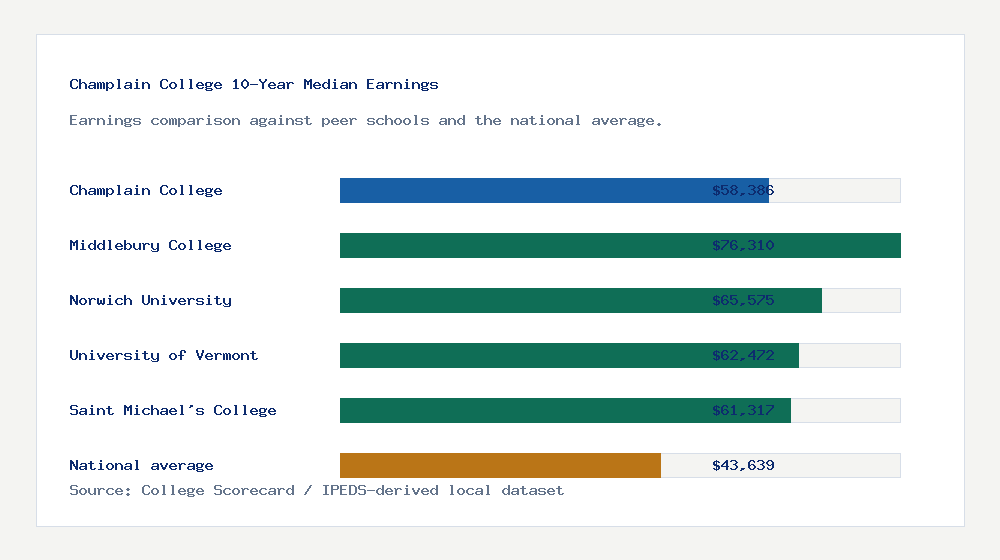Click the '$58,386' value
Screen dimensions: 1000x560
click(743, 191)
